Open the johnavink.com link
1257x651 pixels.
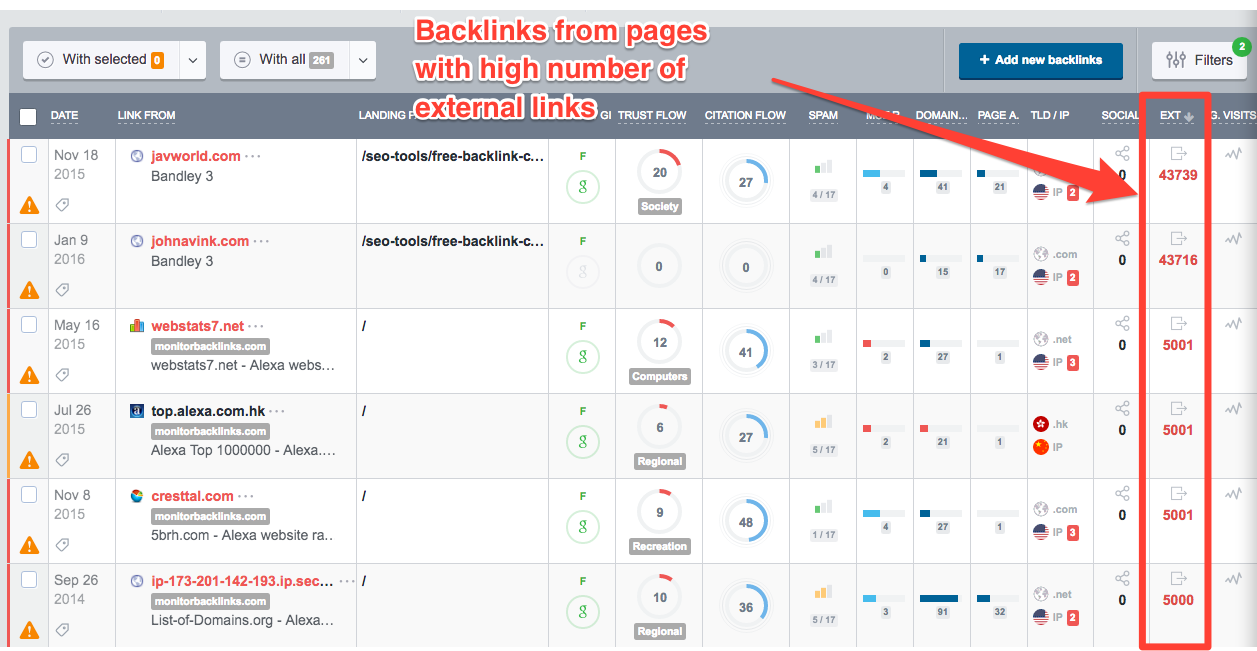coord(200,241)
